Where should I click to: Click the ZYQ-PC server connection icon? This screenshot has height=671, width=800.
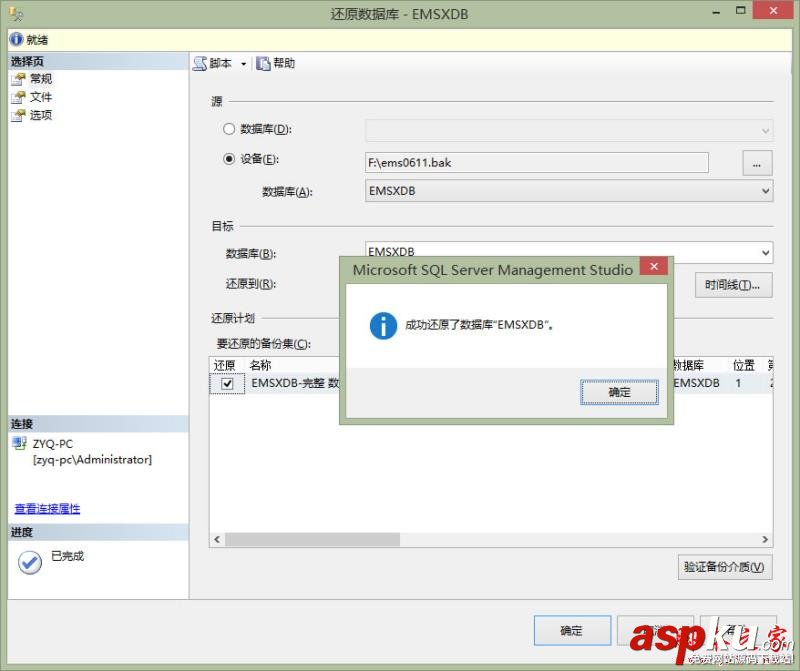(x=19, y=443)
